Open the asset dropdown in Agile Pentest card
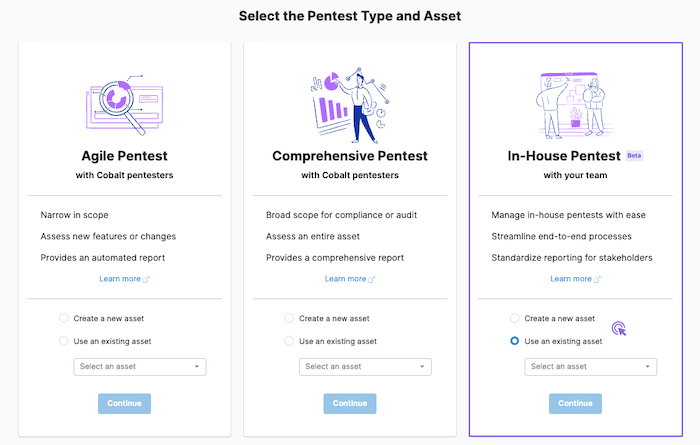This screenshot has width=700, height=445. (x=140, y=367)
